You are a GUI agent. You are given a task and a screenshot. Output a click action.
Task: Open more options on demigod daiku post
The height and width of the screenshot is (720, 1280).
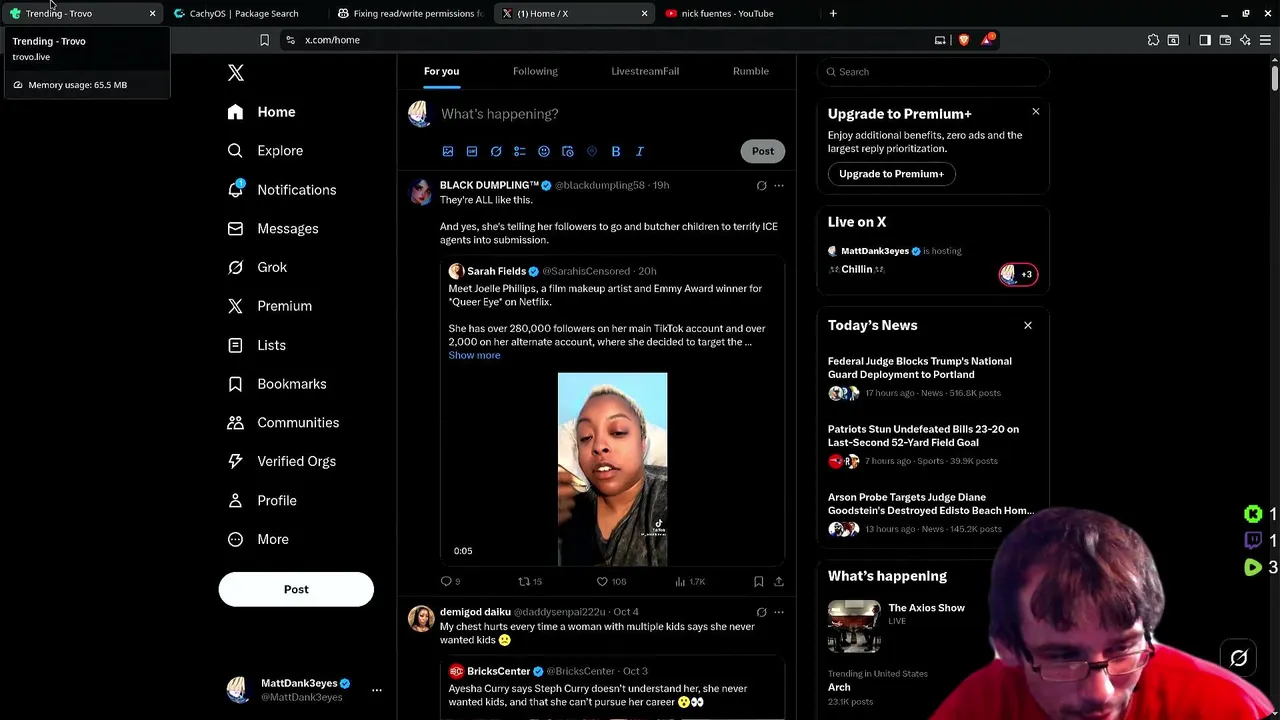pos(779,612)
